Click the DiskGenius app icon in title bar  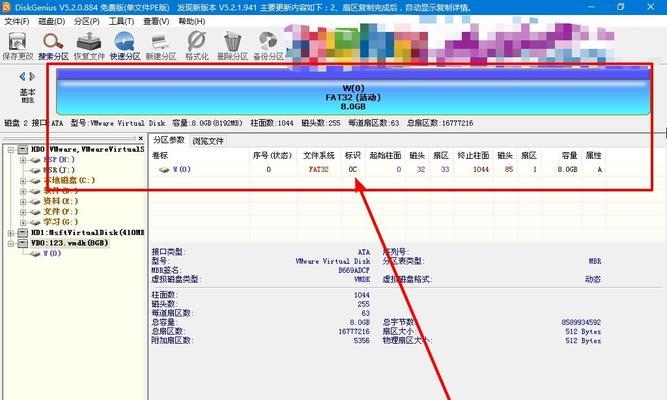(x=6, y=7)
